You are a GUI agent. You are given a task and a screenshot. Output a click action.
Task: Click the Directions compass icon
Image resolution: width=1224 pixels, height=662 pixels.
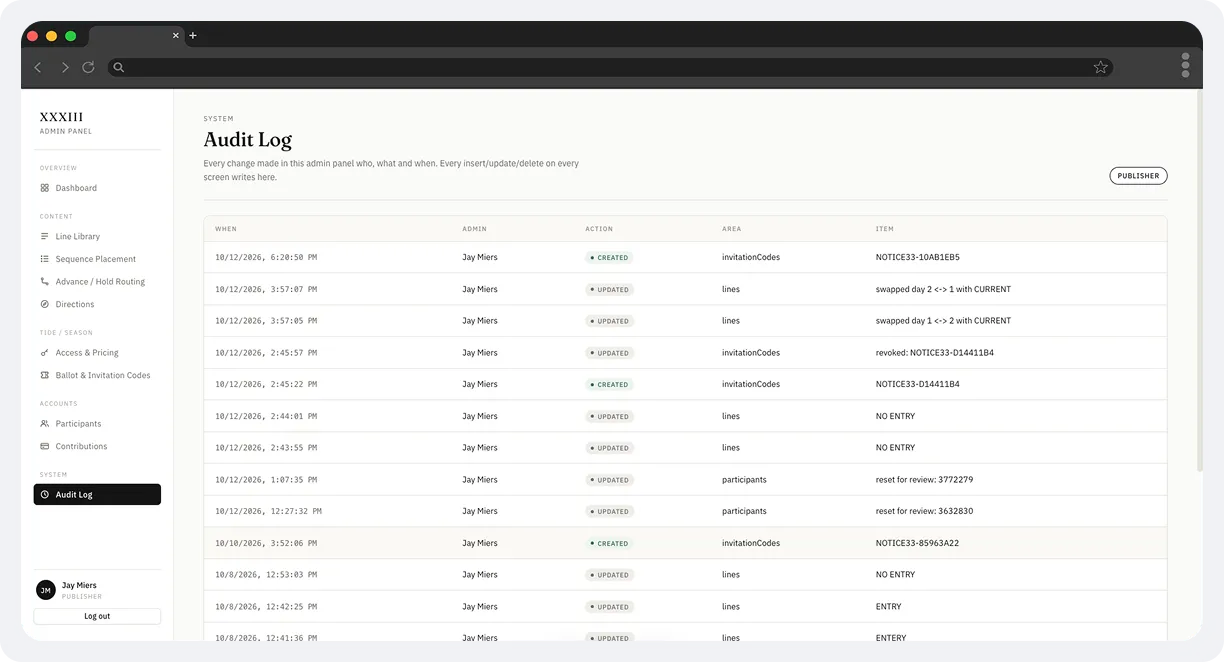point(44,304)
